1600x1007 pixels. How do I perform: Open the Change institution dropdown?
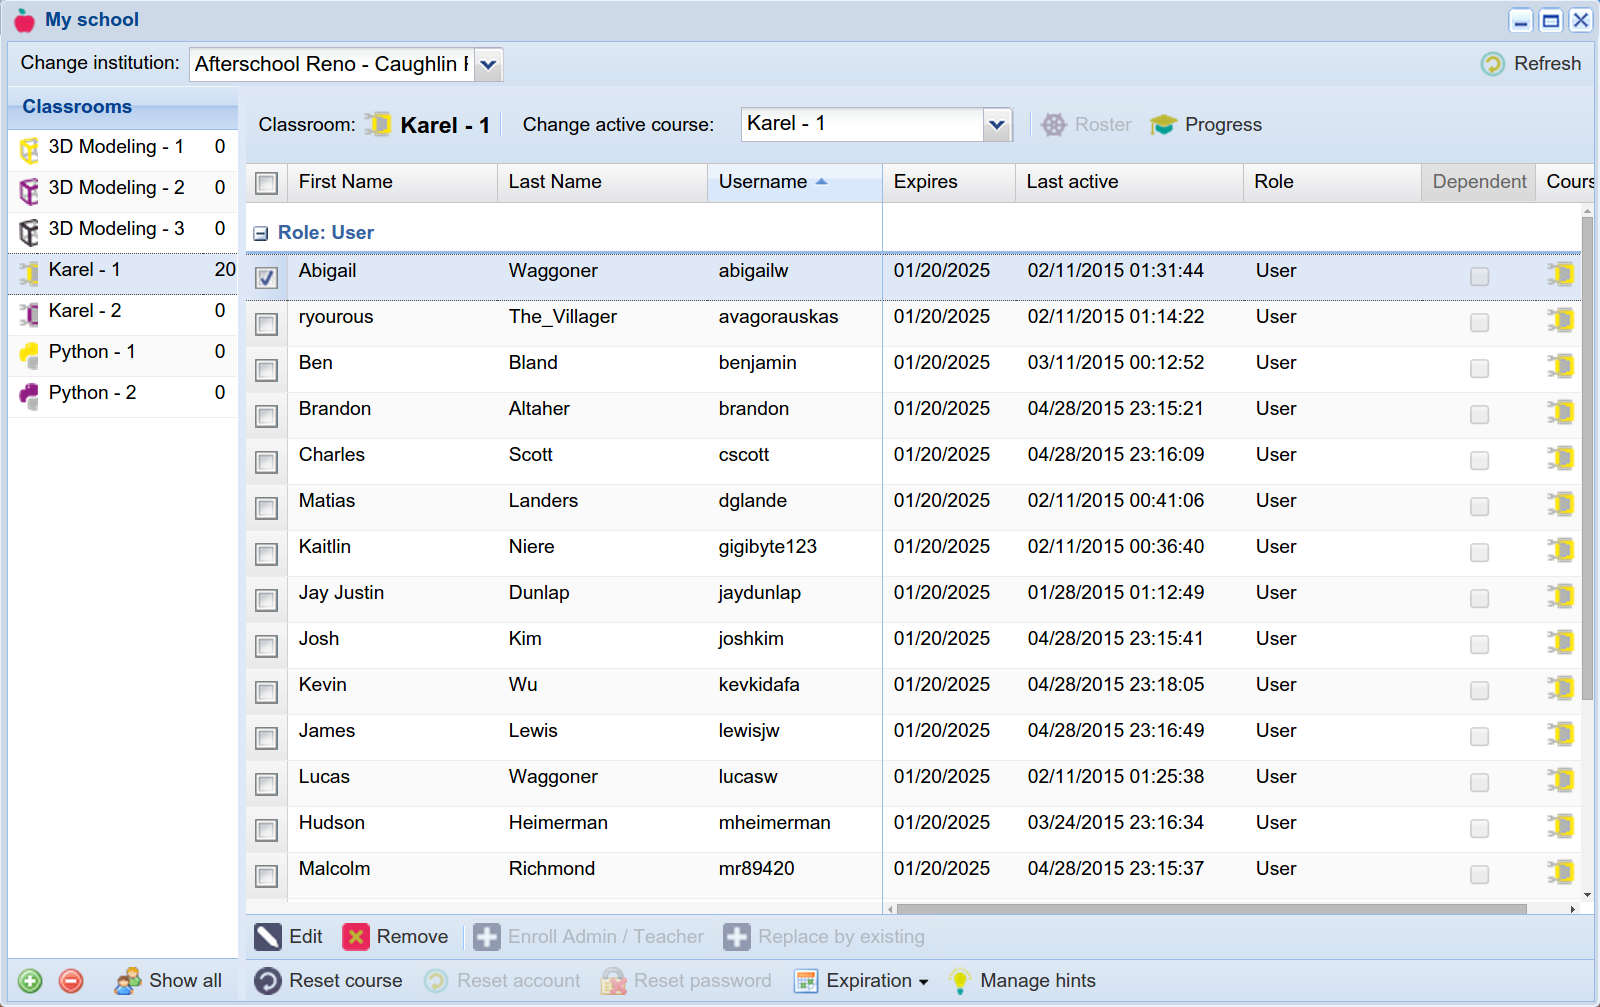487,64
